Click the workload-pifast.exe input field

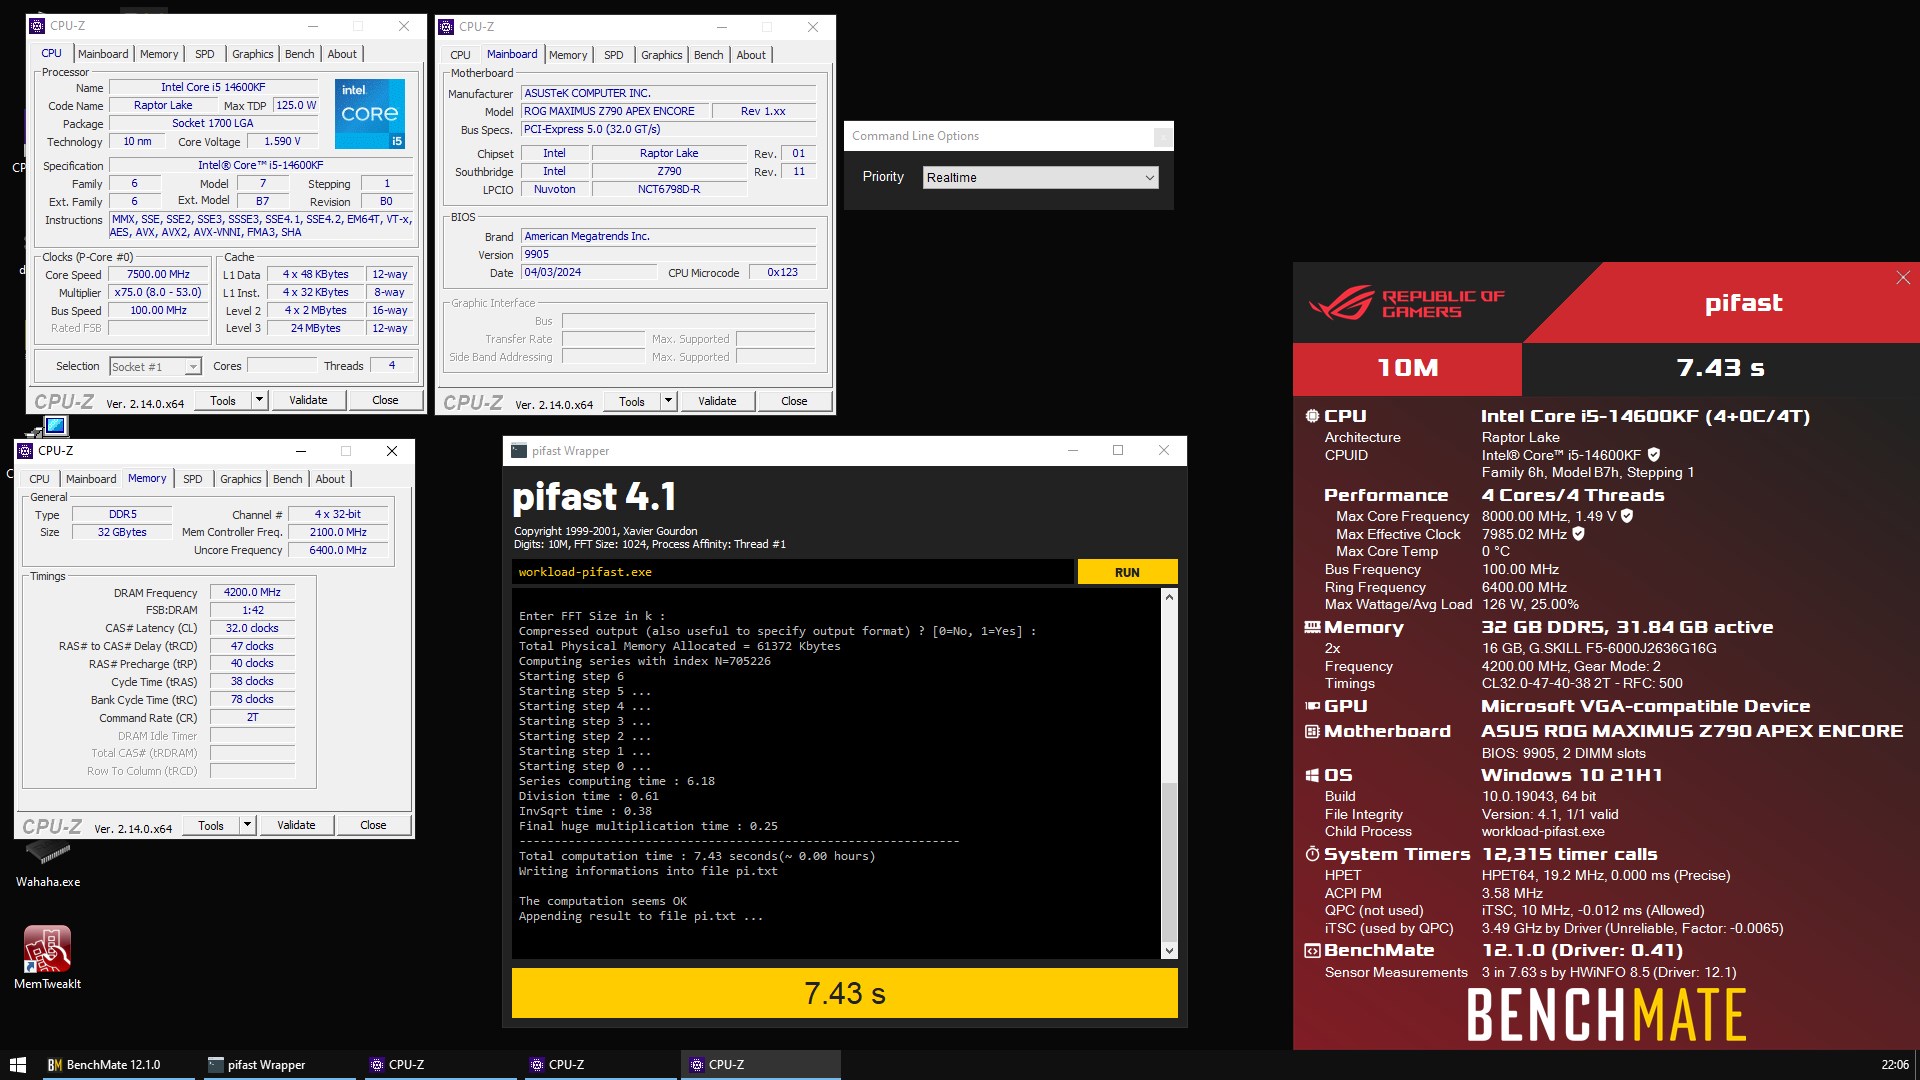click(793, 572)
